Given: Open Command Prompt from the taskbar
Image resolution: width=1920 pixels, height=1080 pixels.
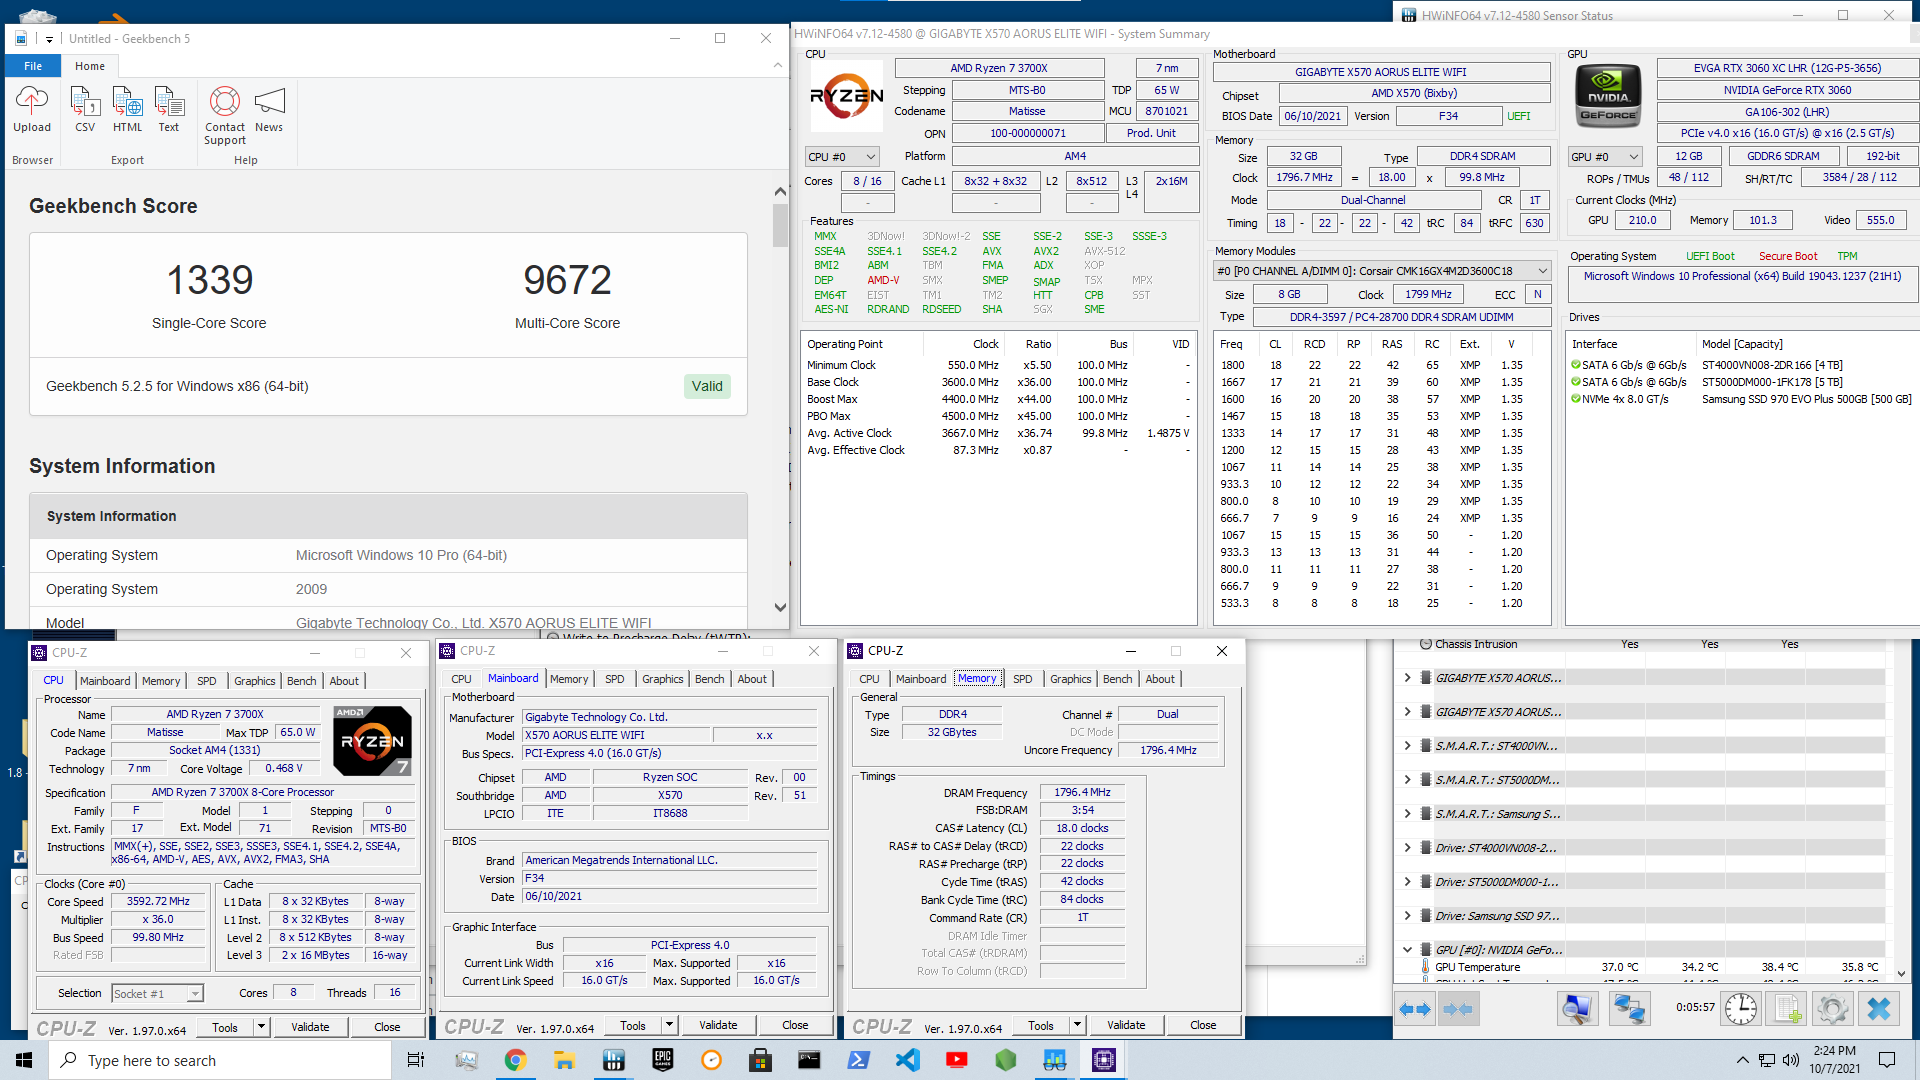Looking at the screenshot, I should pos(809,1060).
